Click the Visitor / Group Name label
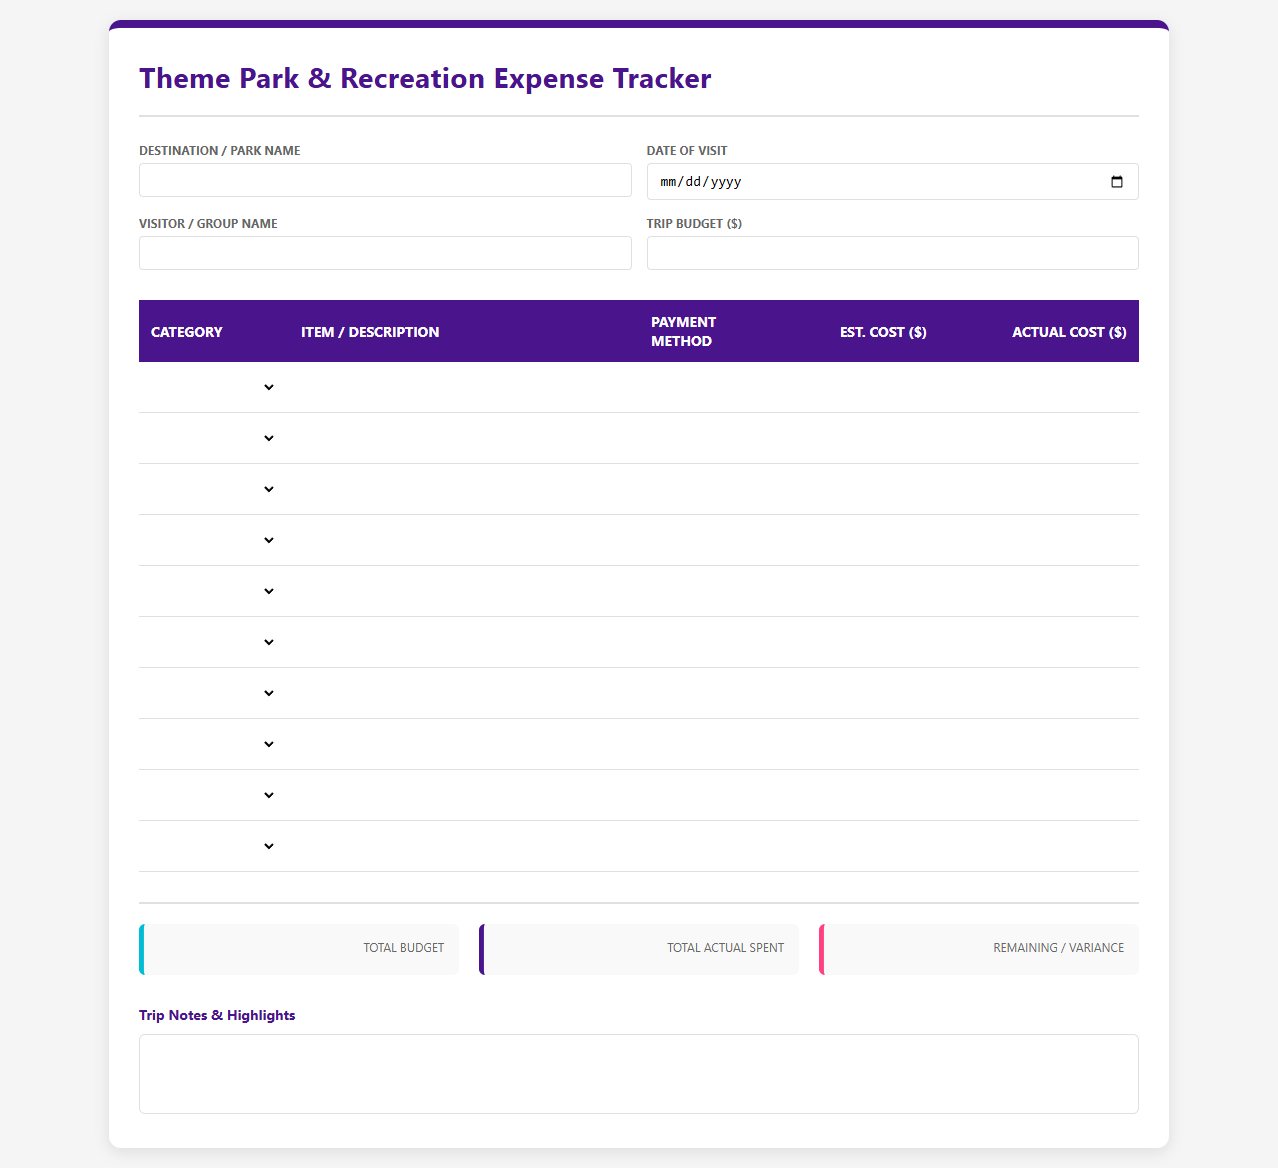Image resolution: width=1278 pixels, height=1168 pixels. click(208, 224)
